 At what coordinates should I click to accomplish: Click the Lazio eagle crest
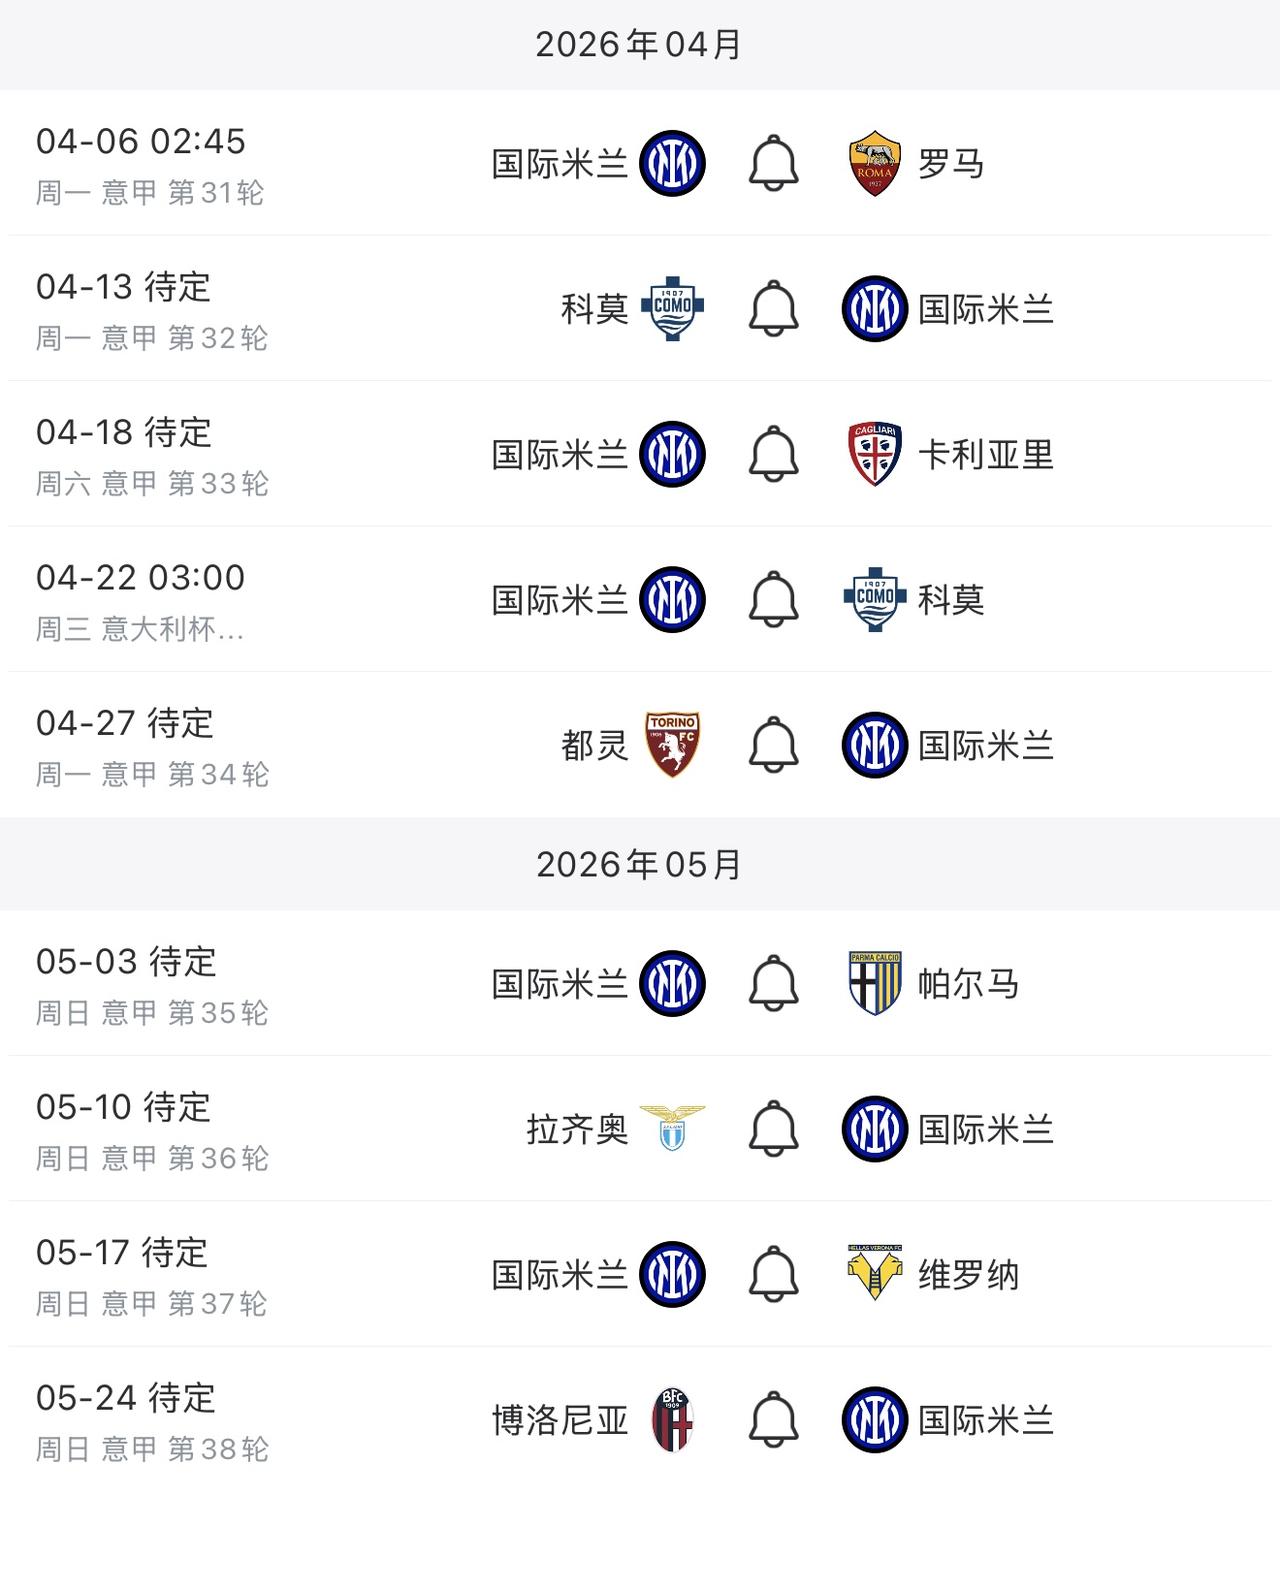[672, 1128]
